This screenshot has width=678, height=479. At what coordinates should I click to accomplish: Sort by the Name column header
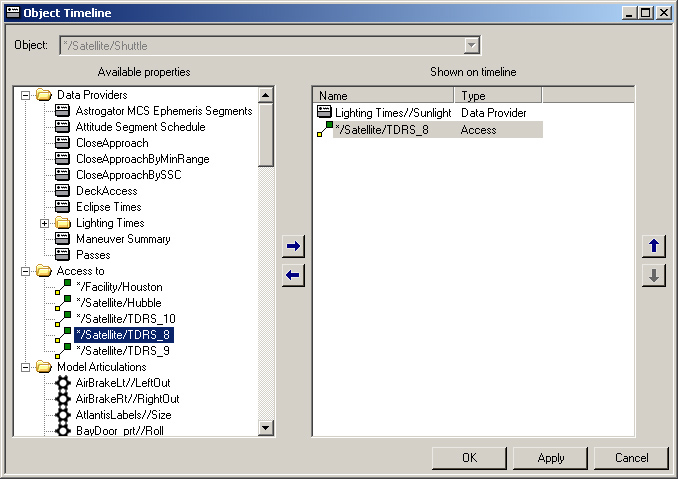coord(384,96)
